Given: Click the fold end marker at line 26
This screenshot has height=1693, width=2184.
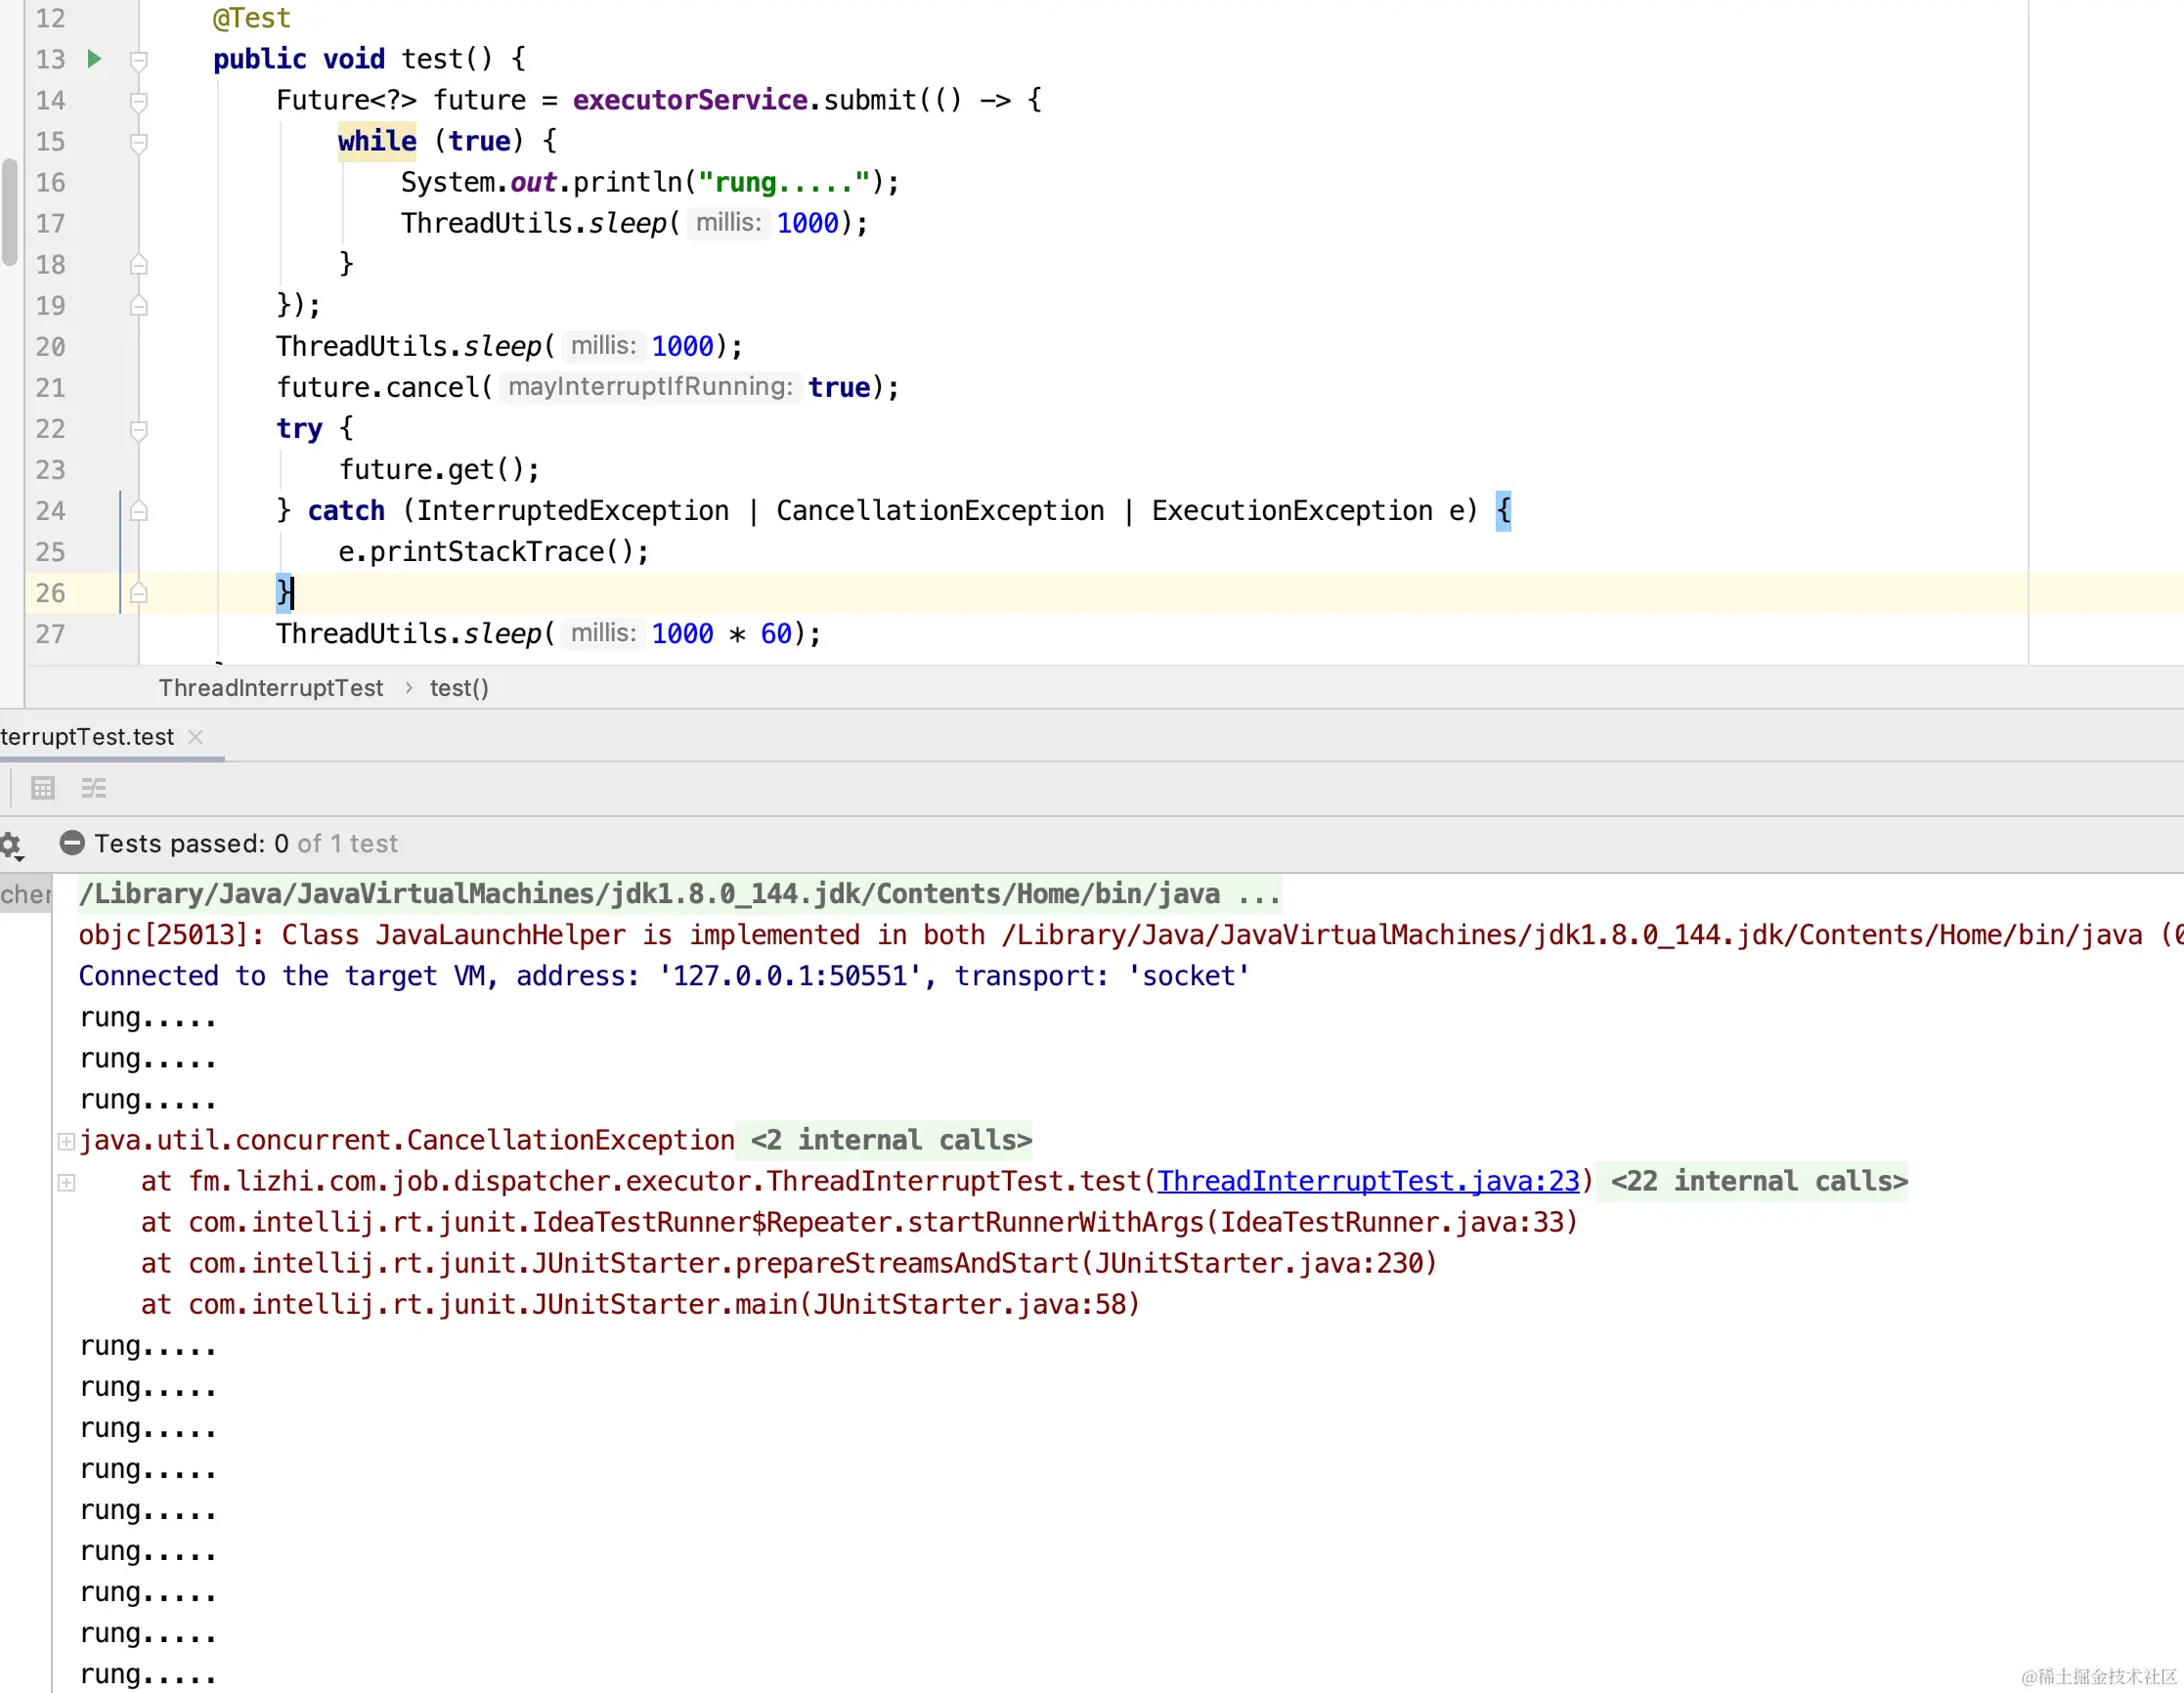Looking at the screenshot, I should click(139, 594).
